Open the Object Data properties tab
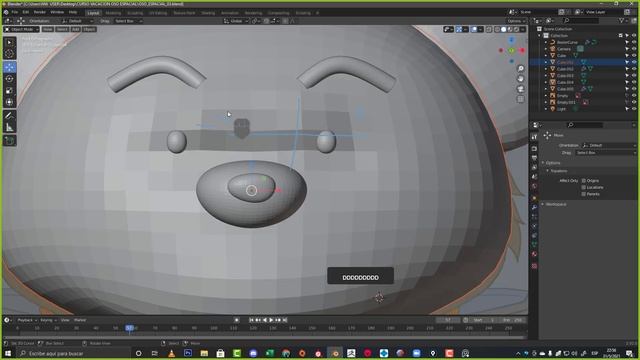Viewport: 640px width, 360px height. tap(534, 244)
